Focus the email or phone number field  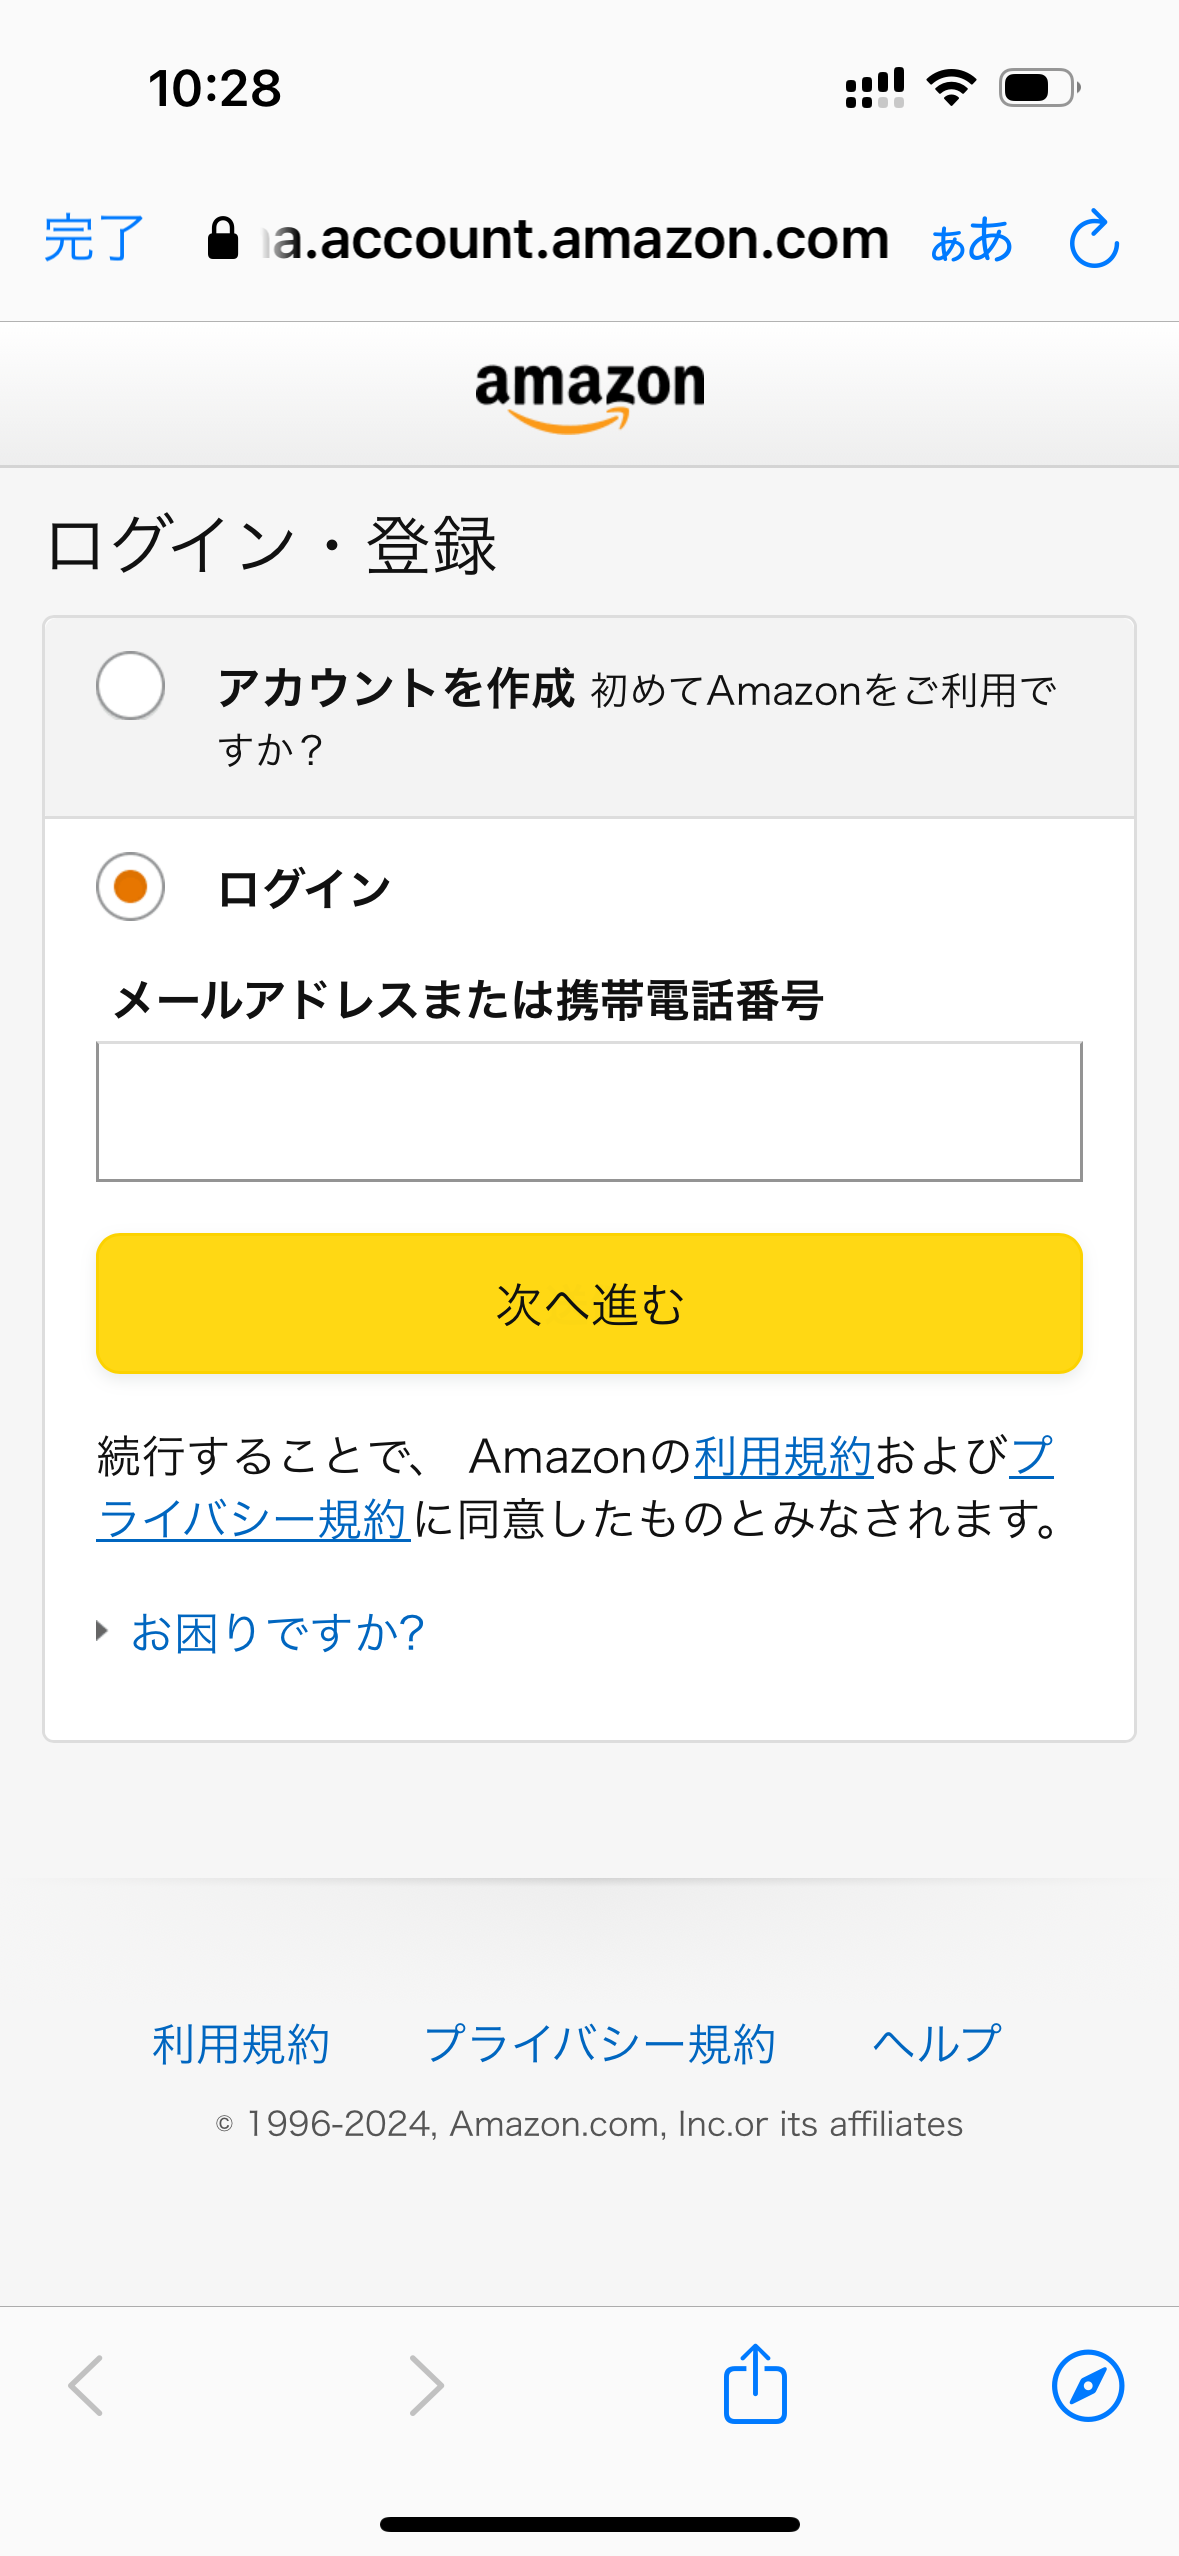(589, 1111)
